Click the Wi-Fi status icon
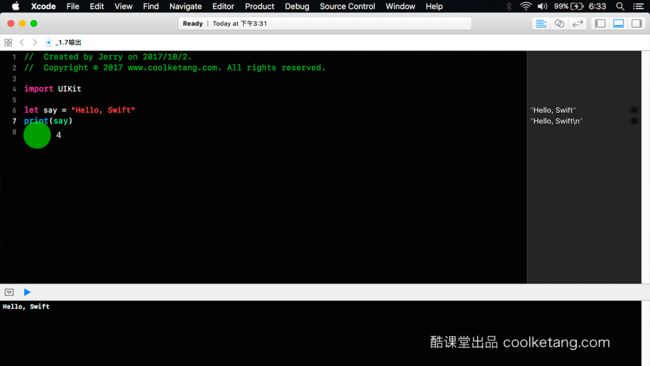650x366 pixels. 526,6
